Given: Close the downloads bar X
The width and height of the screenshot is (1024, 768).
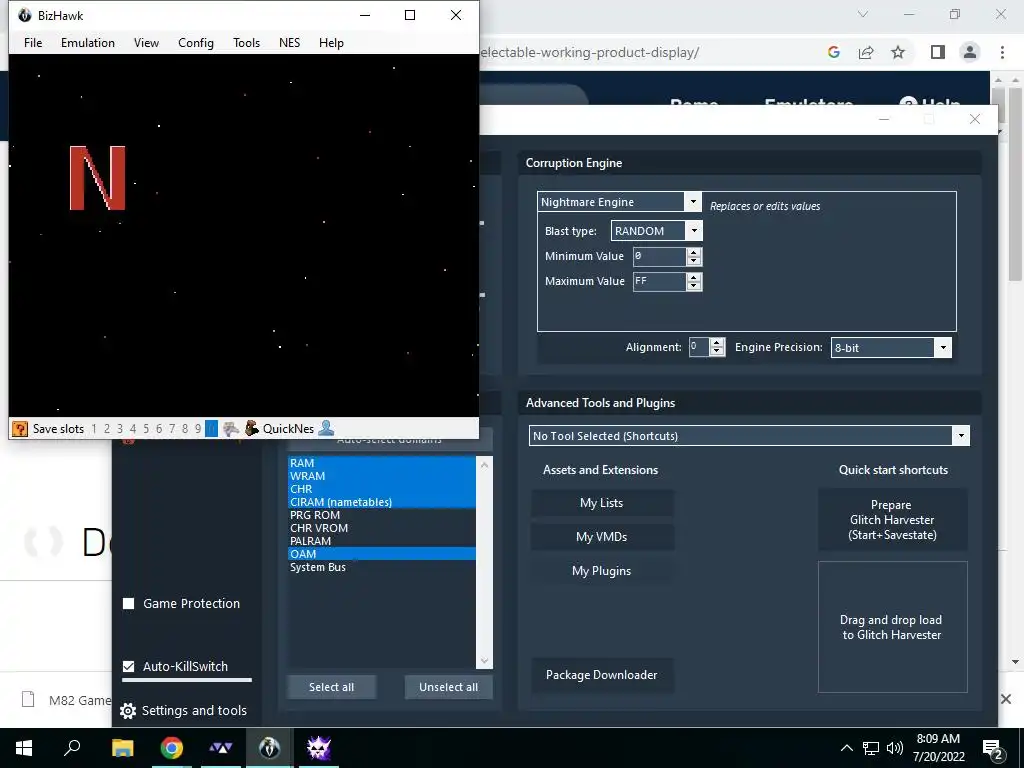Looking at the screenshot, I should (x=1006, y=699).
